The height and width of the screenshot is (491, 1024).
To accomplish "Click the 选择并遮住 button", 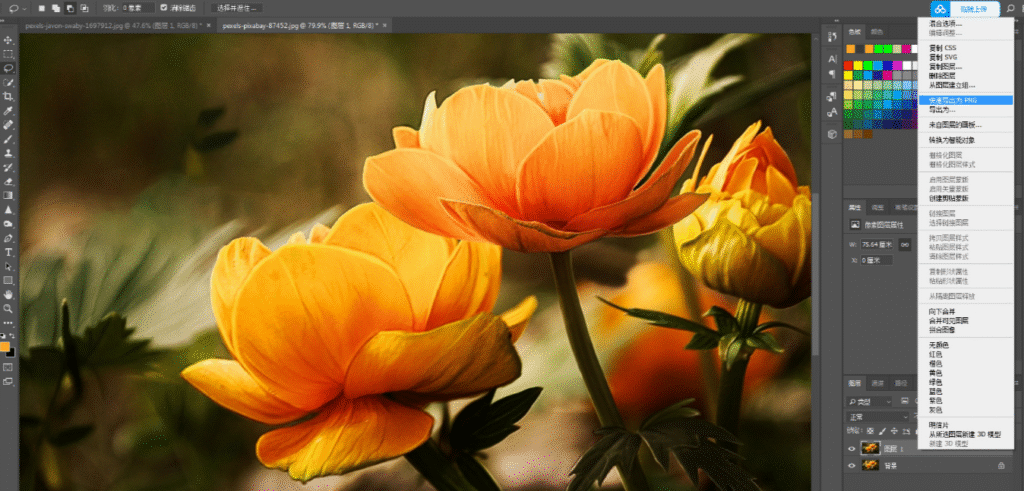I will pos(238,8).
